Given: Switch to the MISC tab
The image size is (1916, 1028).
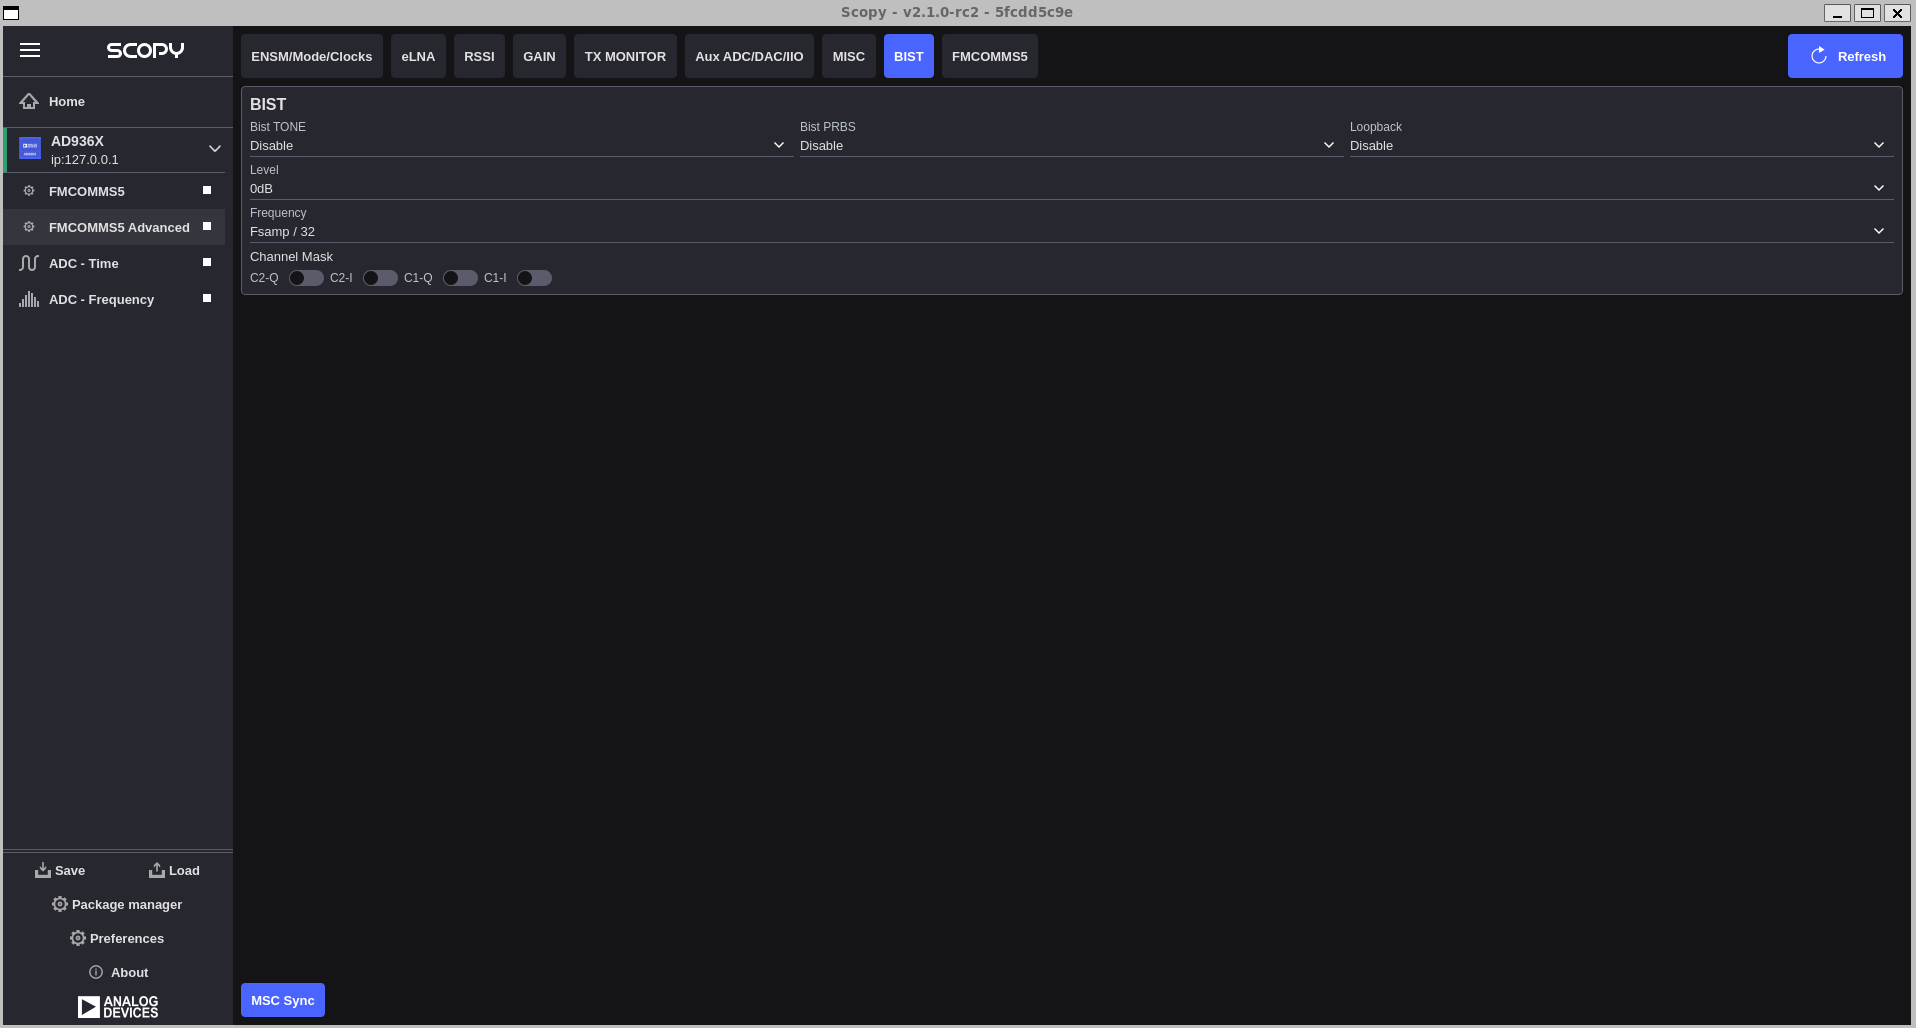Looking at the screenshot, I should pyautogui.click(x=849, y=56).
